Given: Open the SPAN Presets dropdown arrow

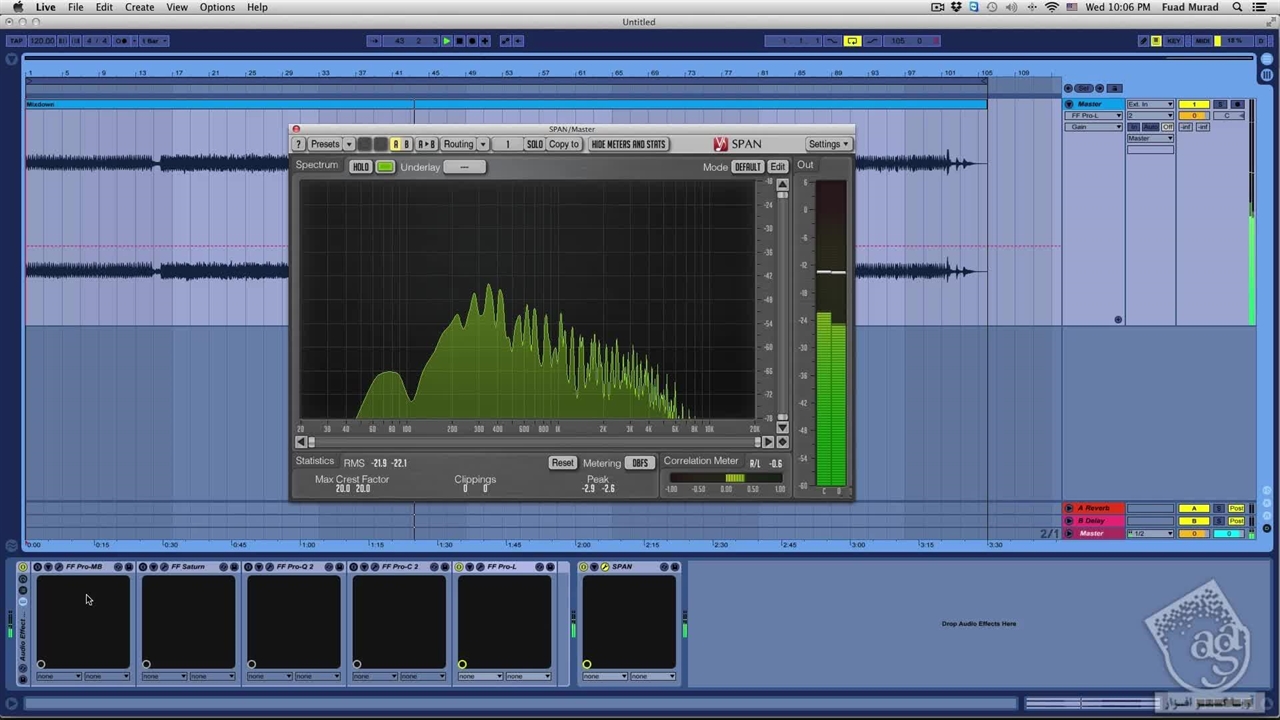Looking at the screenshot, I should pyautogui.click(x=347, y=144).
